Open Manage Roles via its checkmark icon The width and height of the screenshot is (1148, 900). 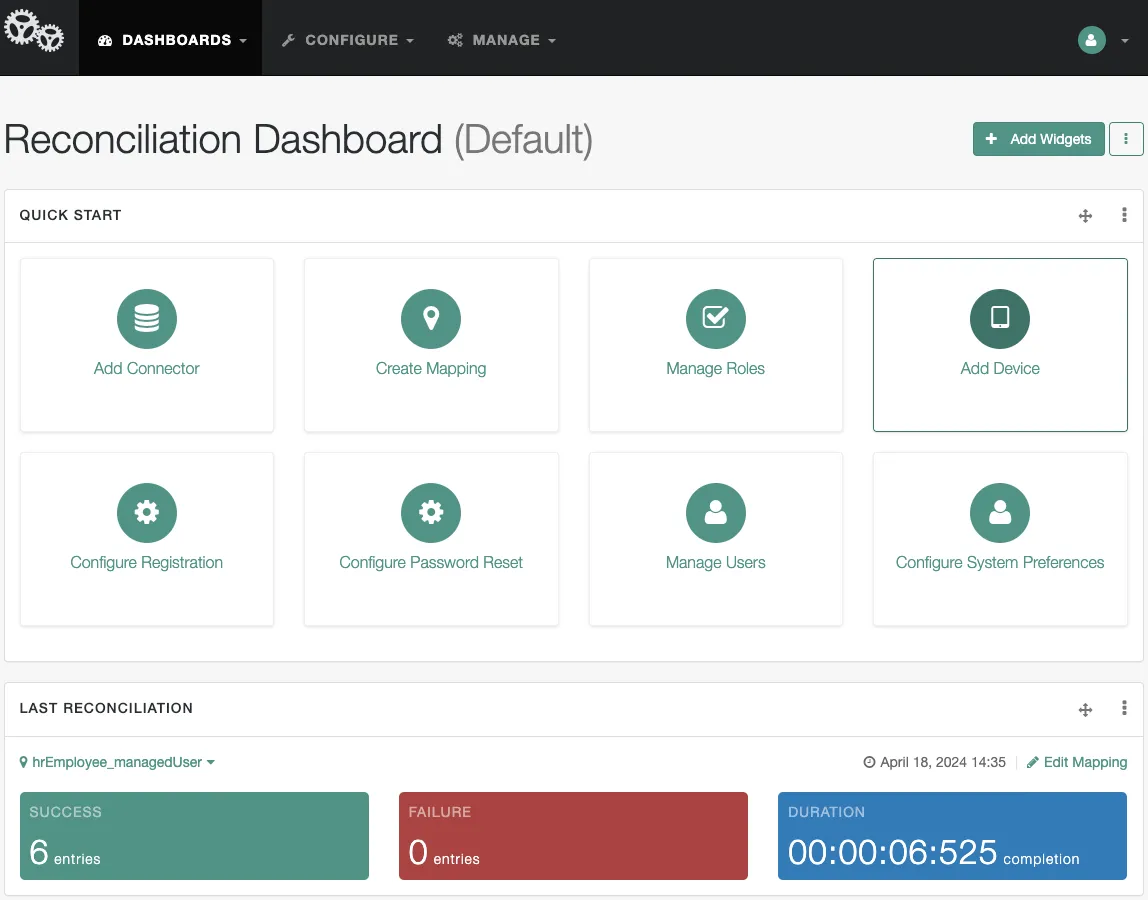715,317
